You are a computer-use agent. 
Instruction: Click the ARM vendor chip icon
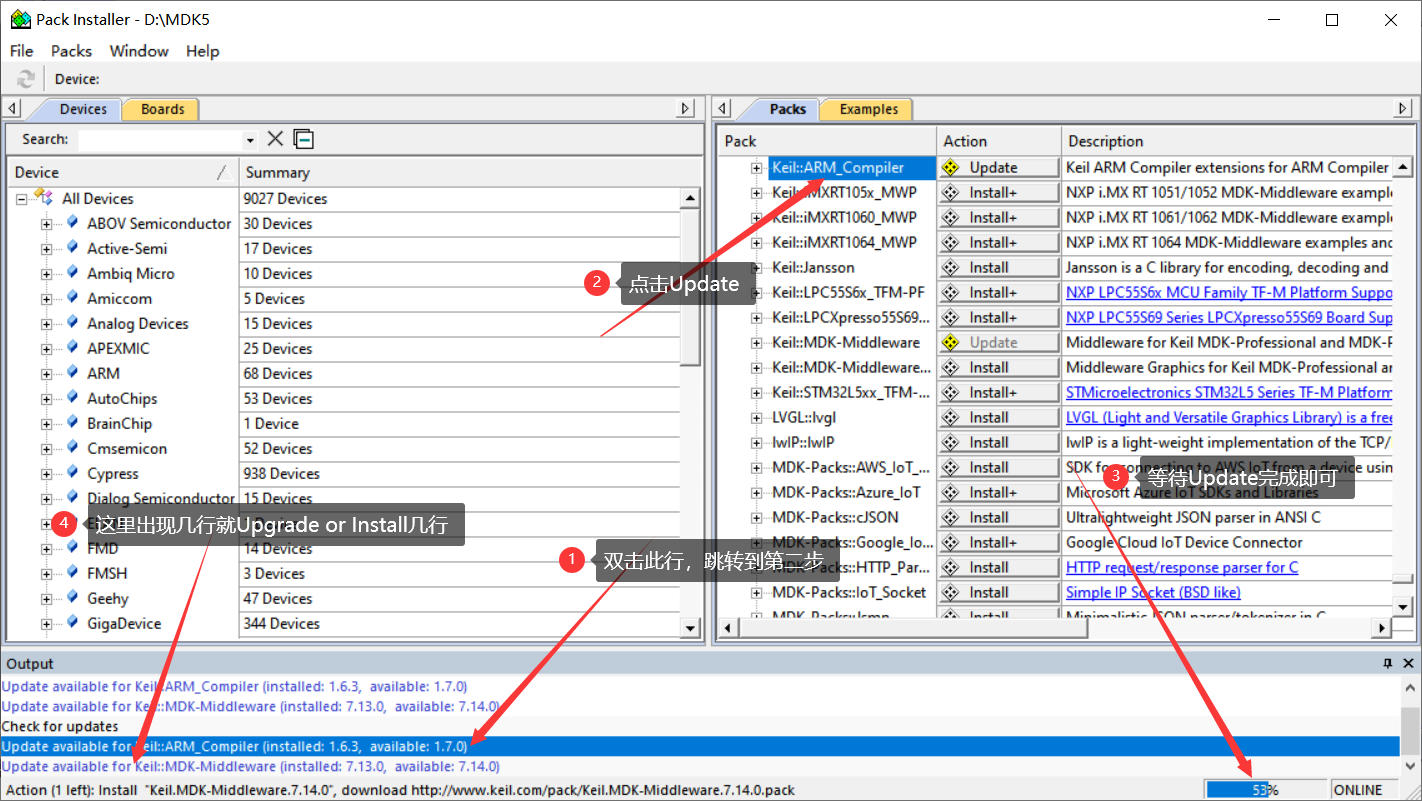click(72, 372)
